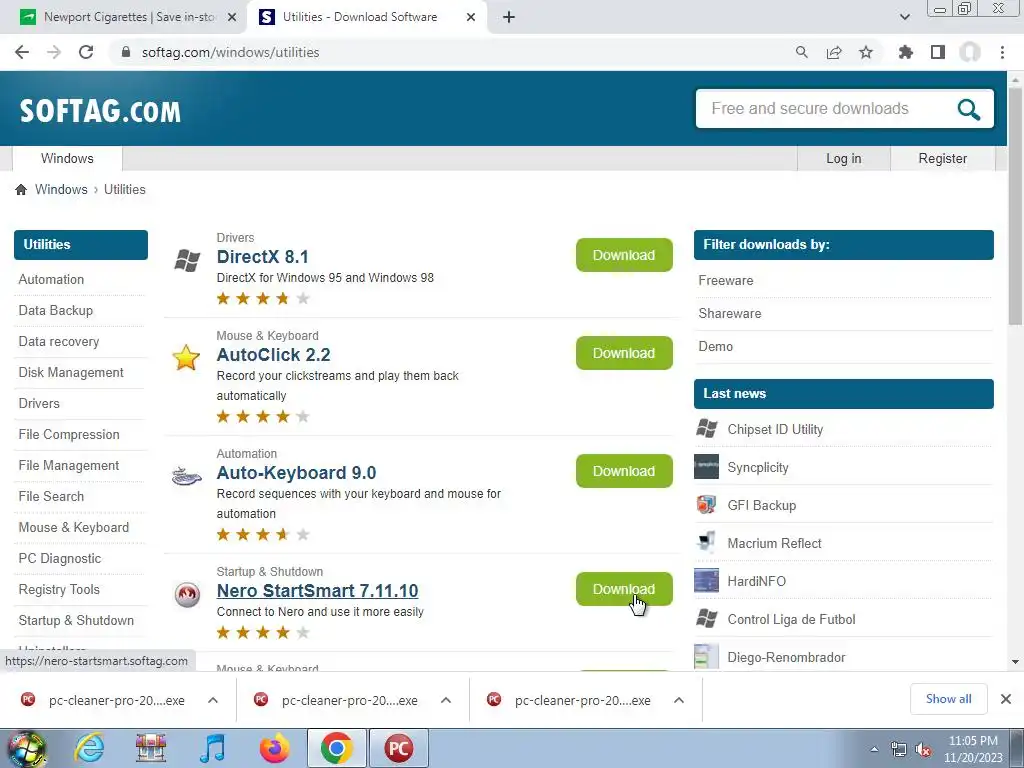The width and height of the screenshot is (1024, 768).
Task: Open the Chrome extensions puzzle icon
Action: 906,52
